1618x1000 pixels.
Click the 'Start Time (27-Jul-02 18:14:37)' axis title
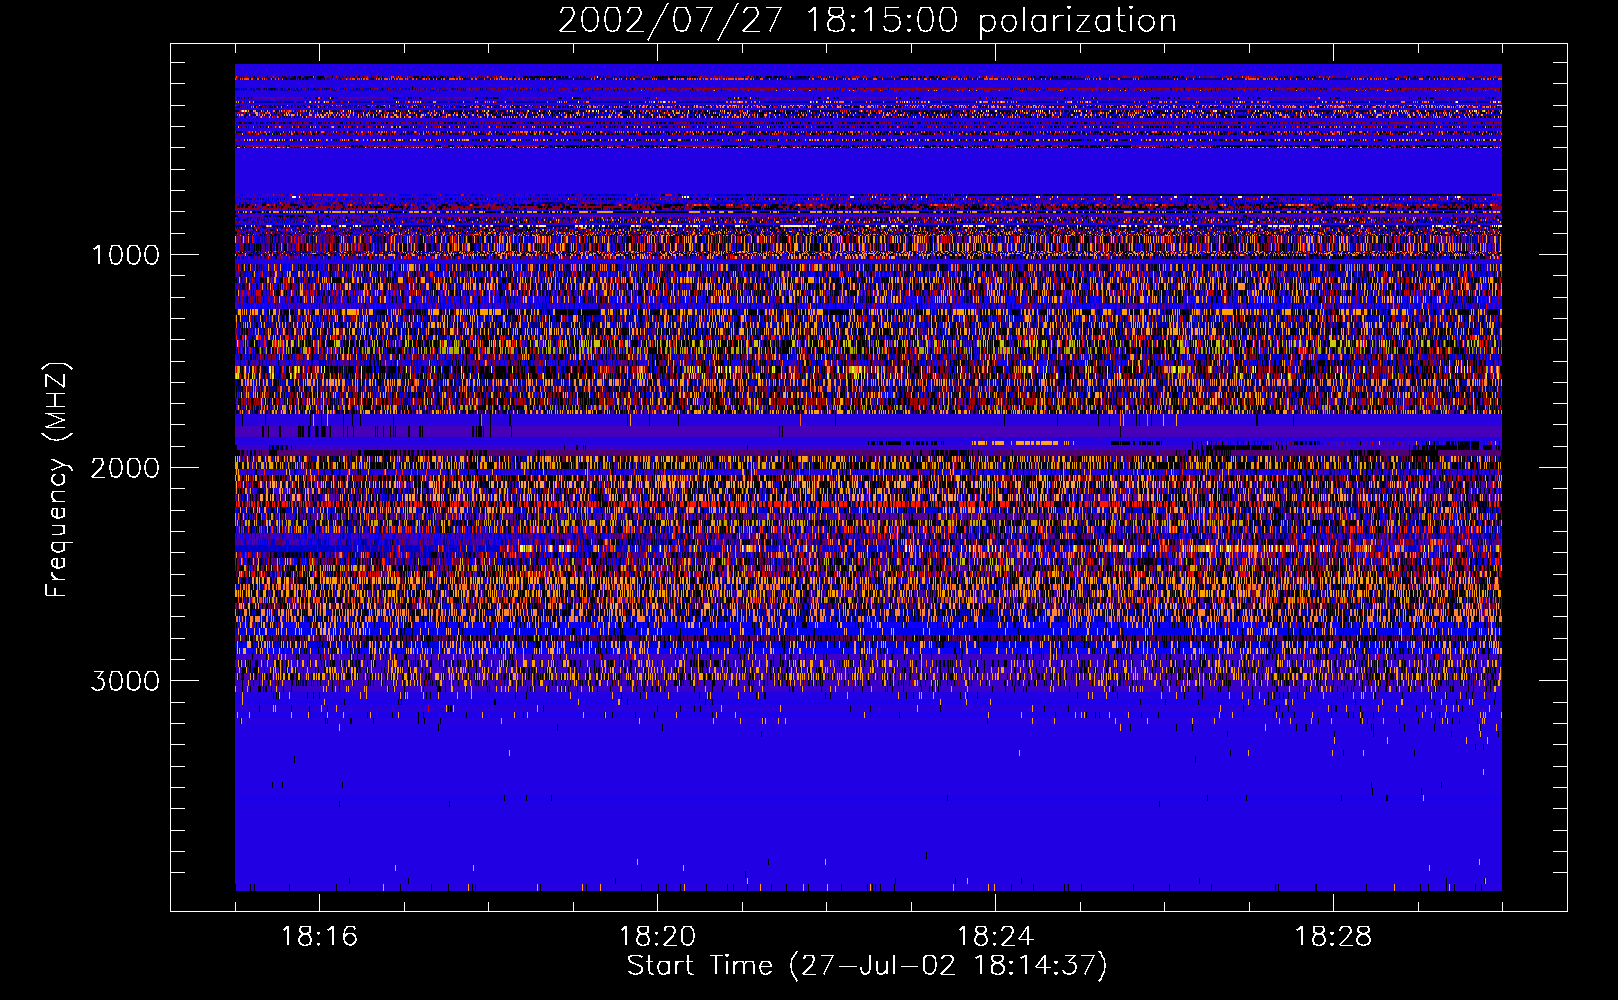point(867,966)
